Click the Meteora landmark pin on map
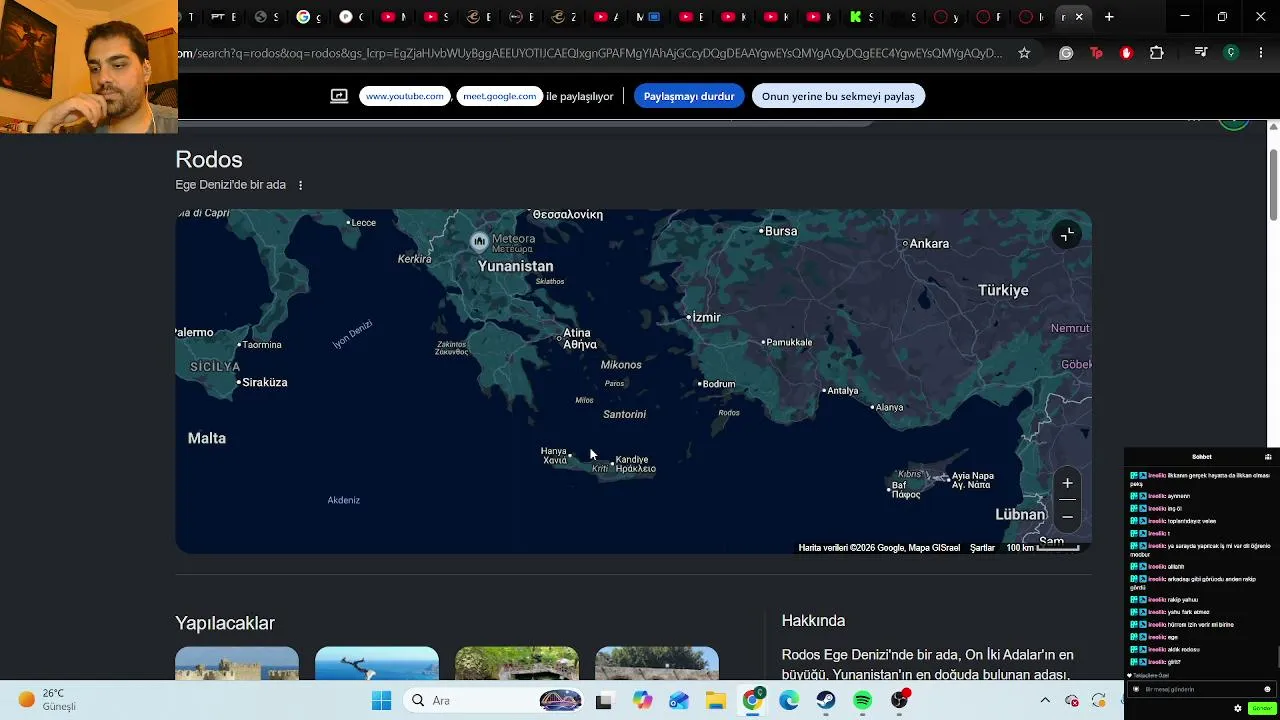This screenshot has width=1280, height=720. (480, 241)
